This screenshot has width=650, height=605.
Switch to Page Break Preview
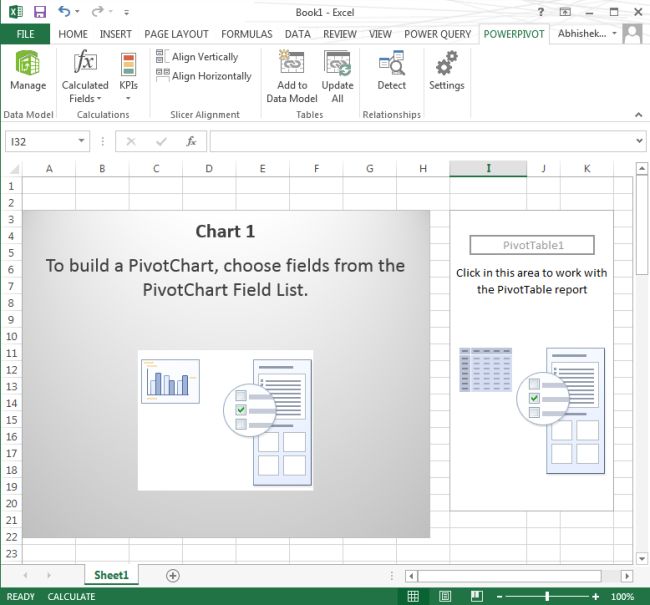(x=477, y=596)
